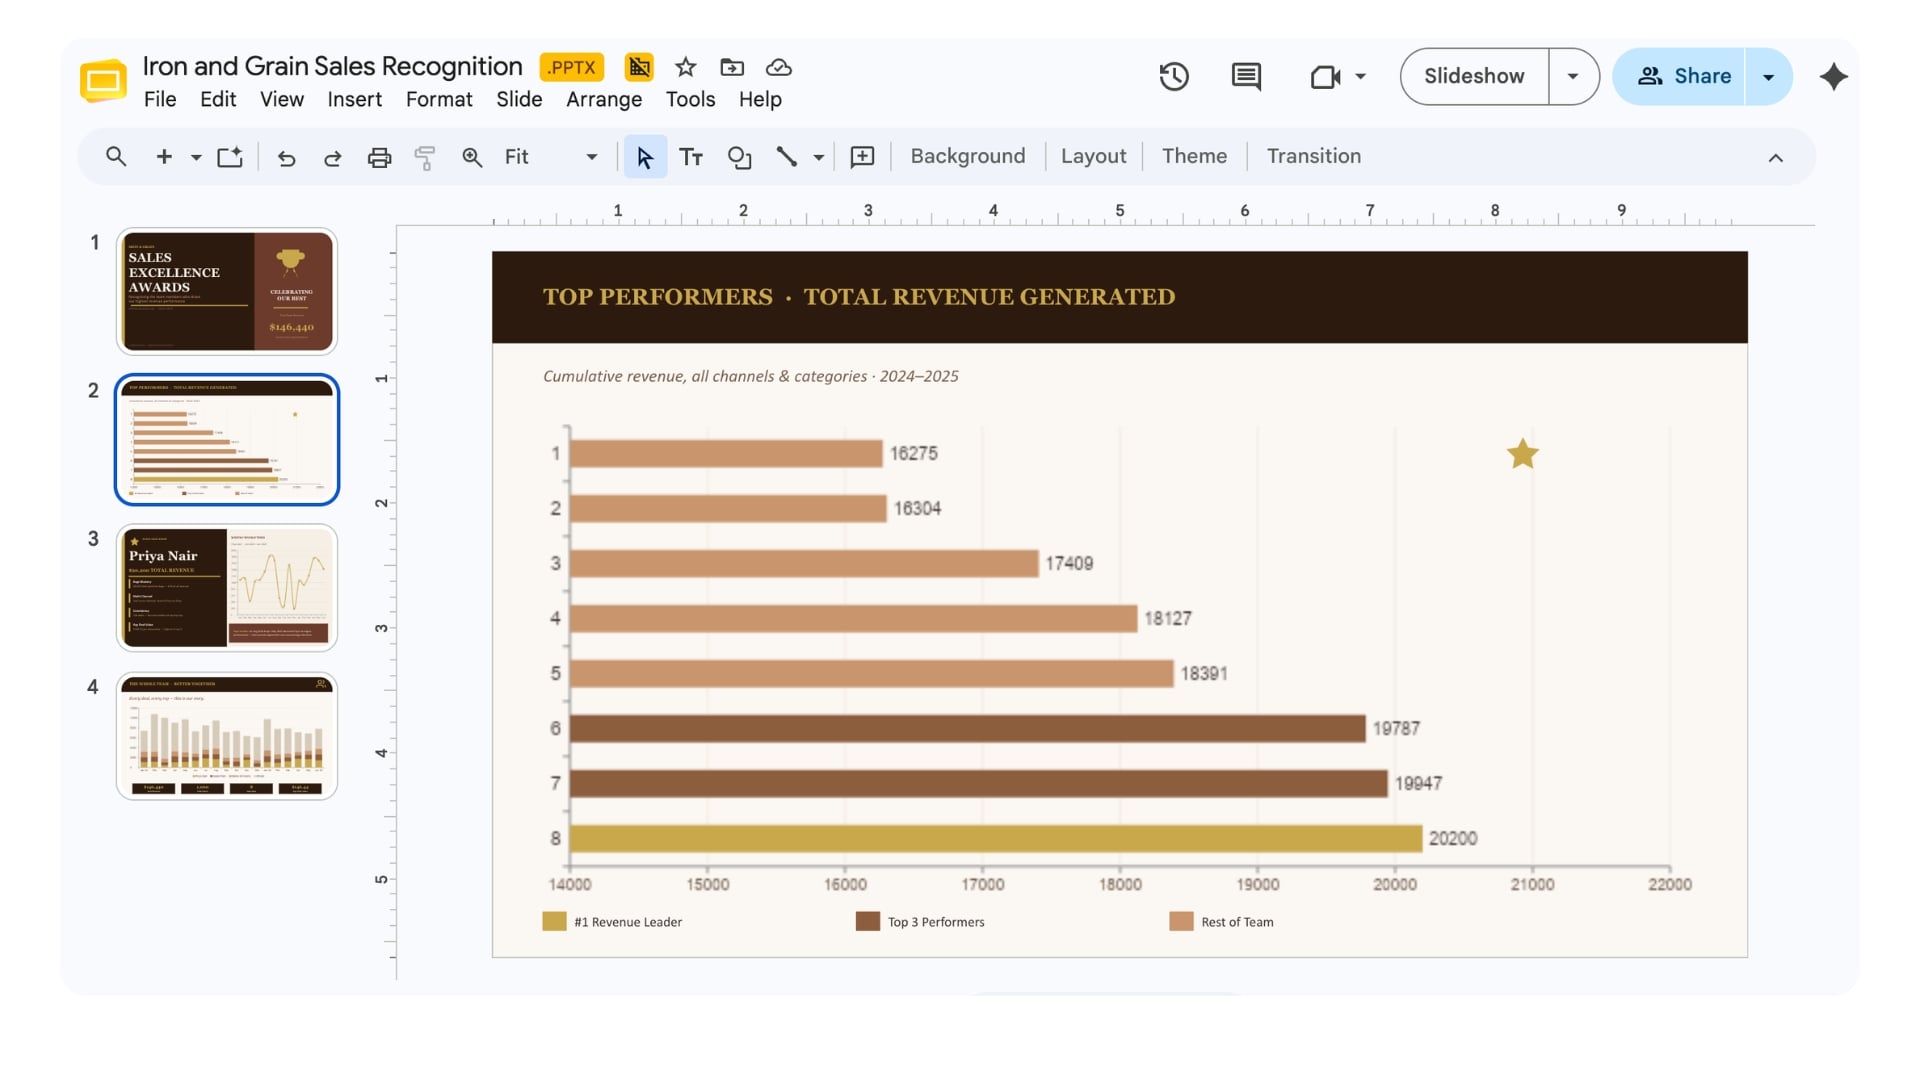
Task: Open the Tools menu
Action: pos(690,99)
